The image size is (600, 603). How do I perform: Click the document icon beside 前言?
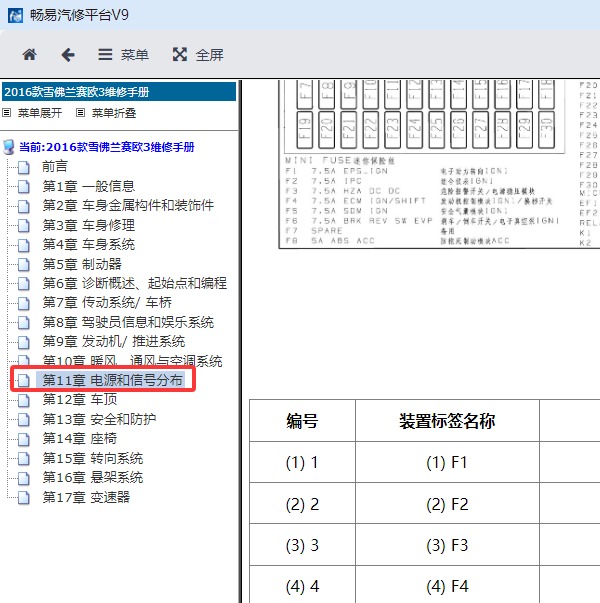[x=24, y=167]
